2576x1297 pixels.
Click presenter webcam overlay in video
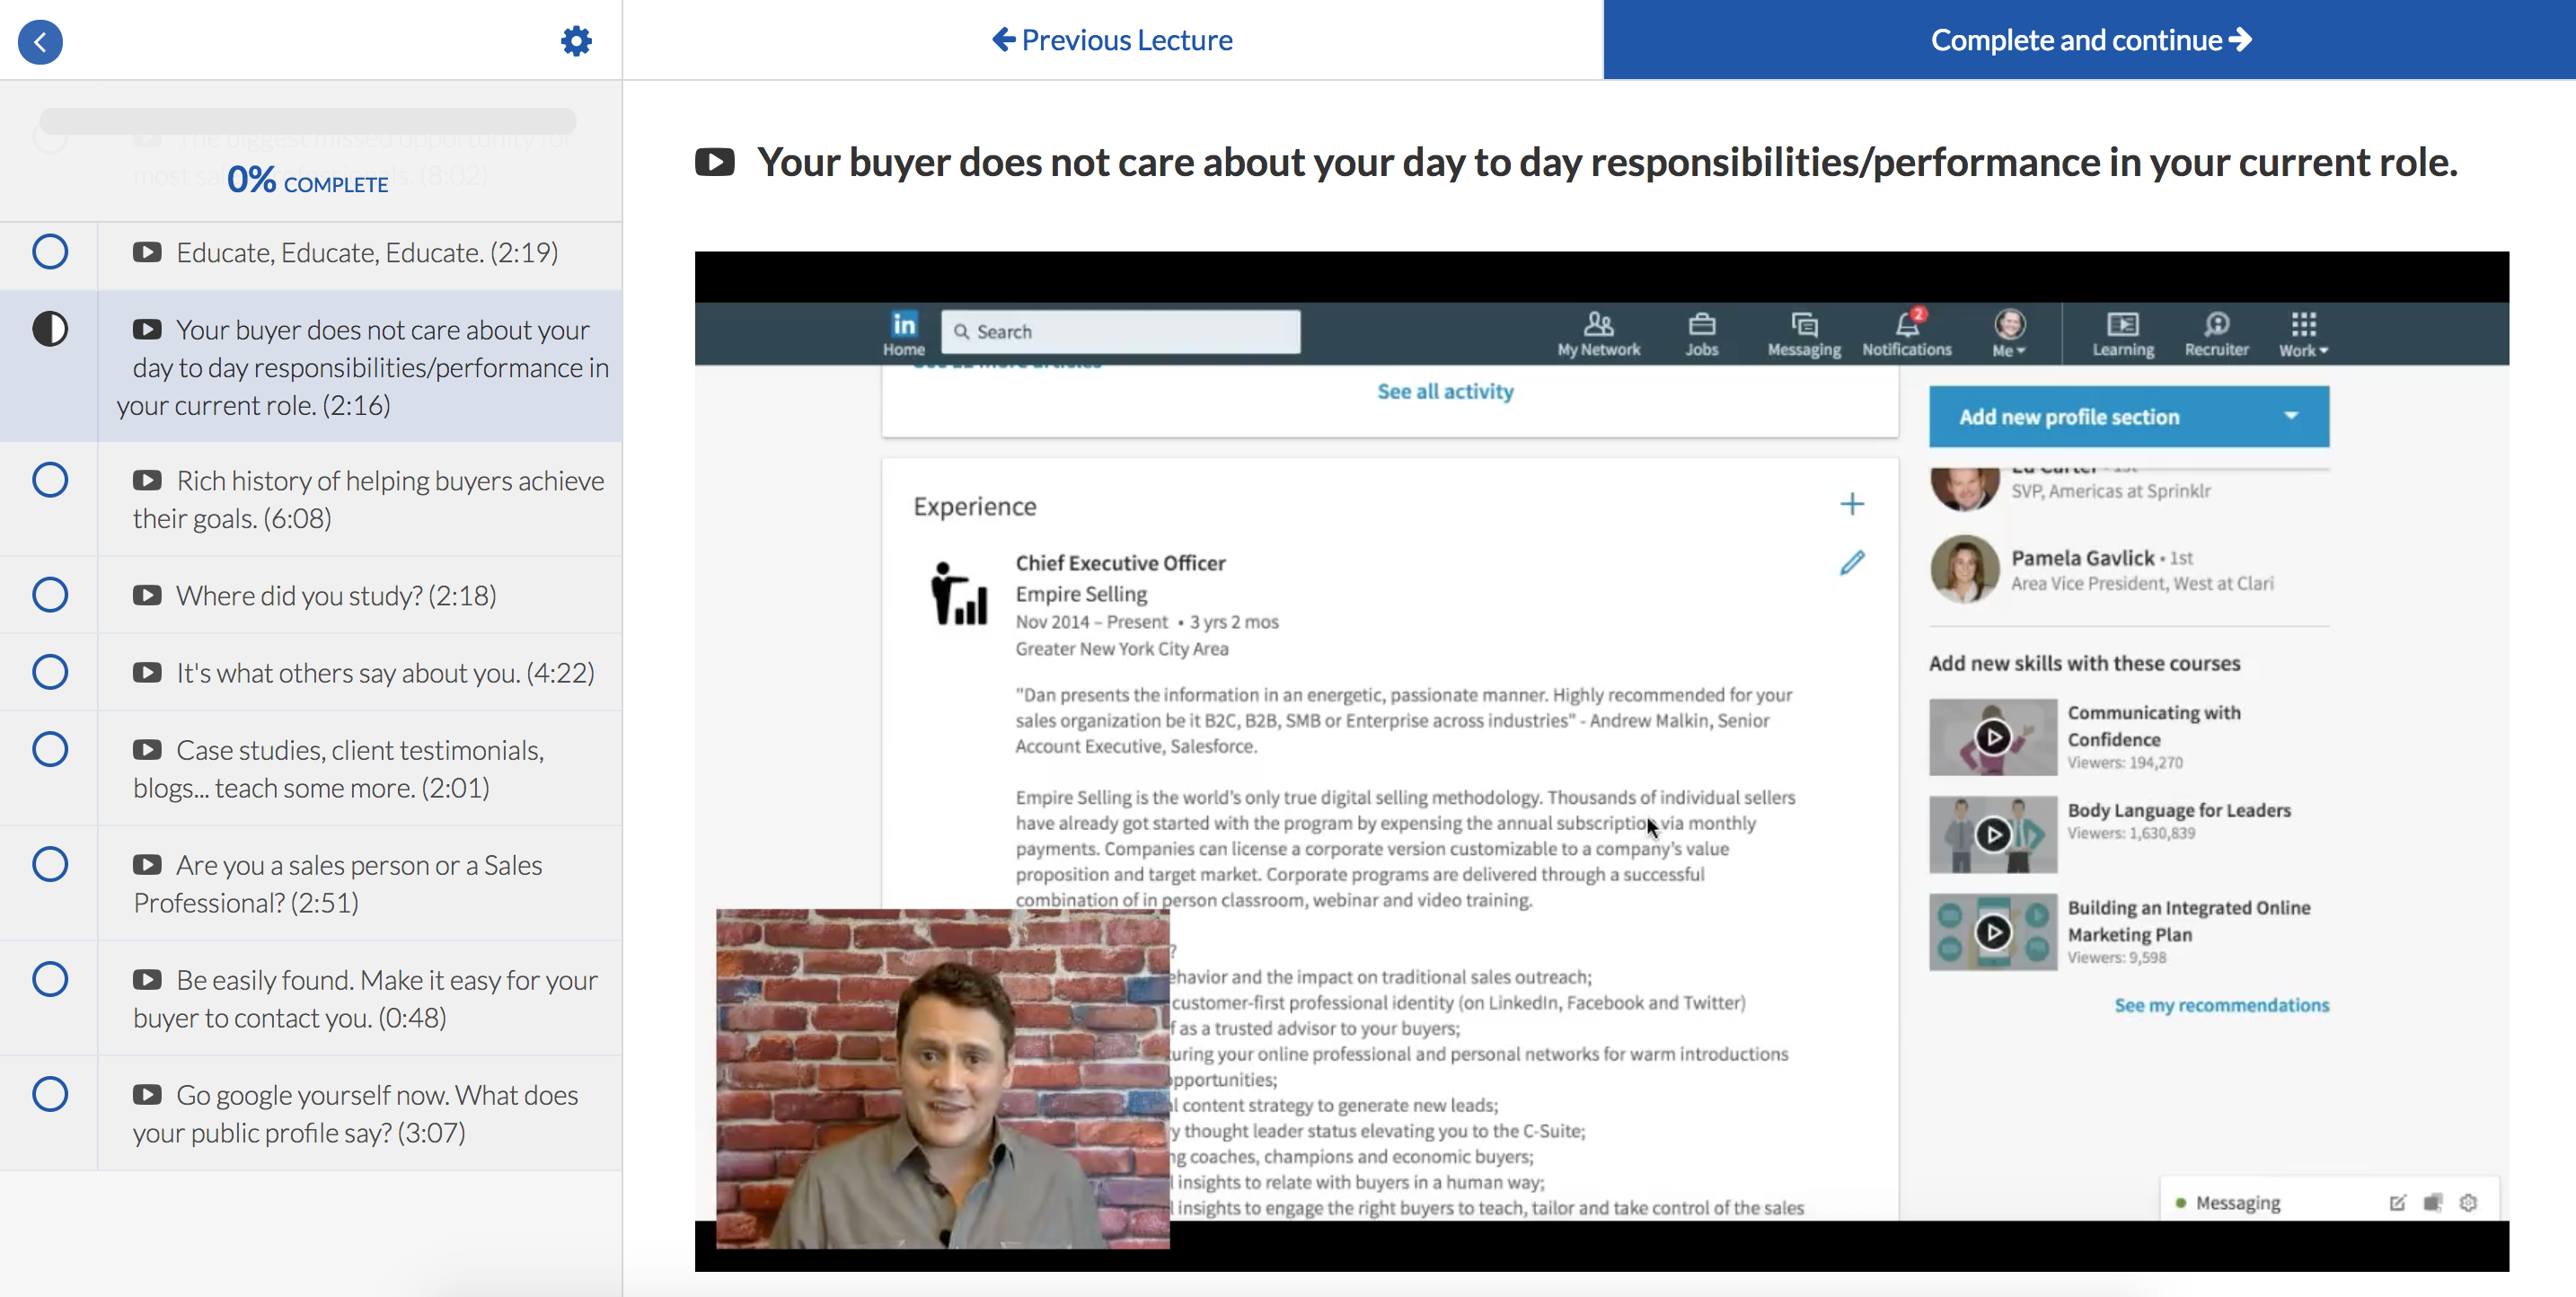click(x=942, y=1078)
